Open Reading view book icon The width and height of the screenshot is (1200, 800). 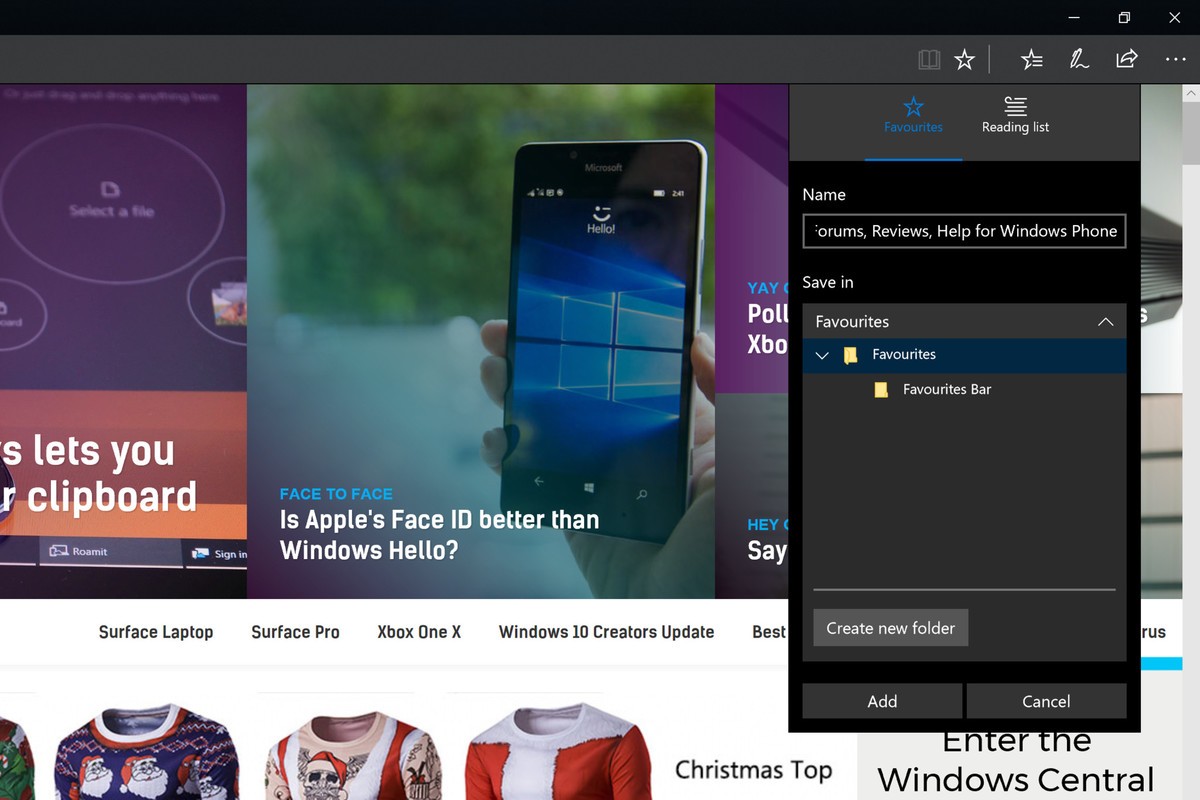tap(929, 60)
